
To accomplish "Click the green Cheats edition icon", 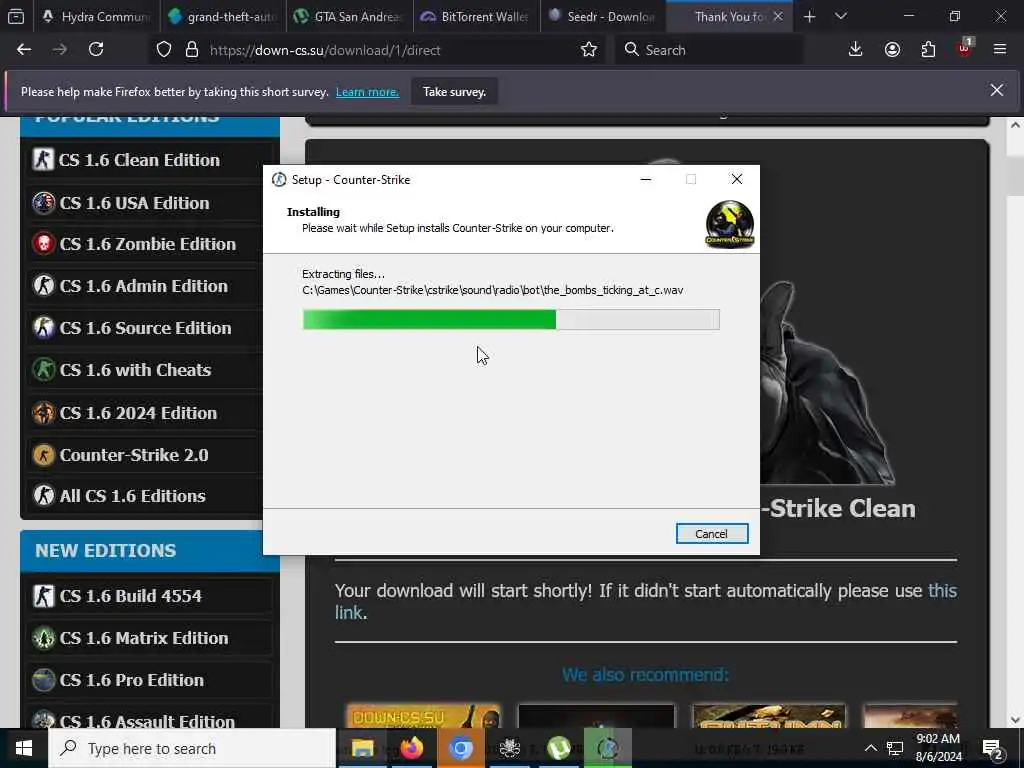I will click(x=43, y=369).
